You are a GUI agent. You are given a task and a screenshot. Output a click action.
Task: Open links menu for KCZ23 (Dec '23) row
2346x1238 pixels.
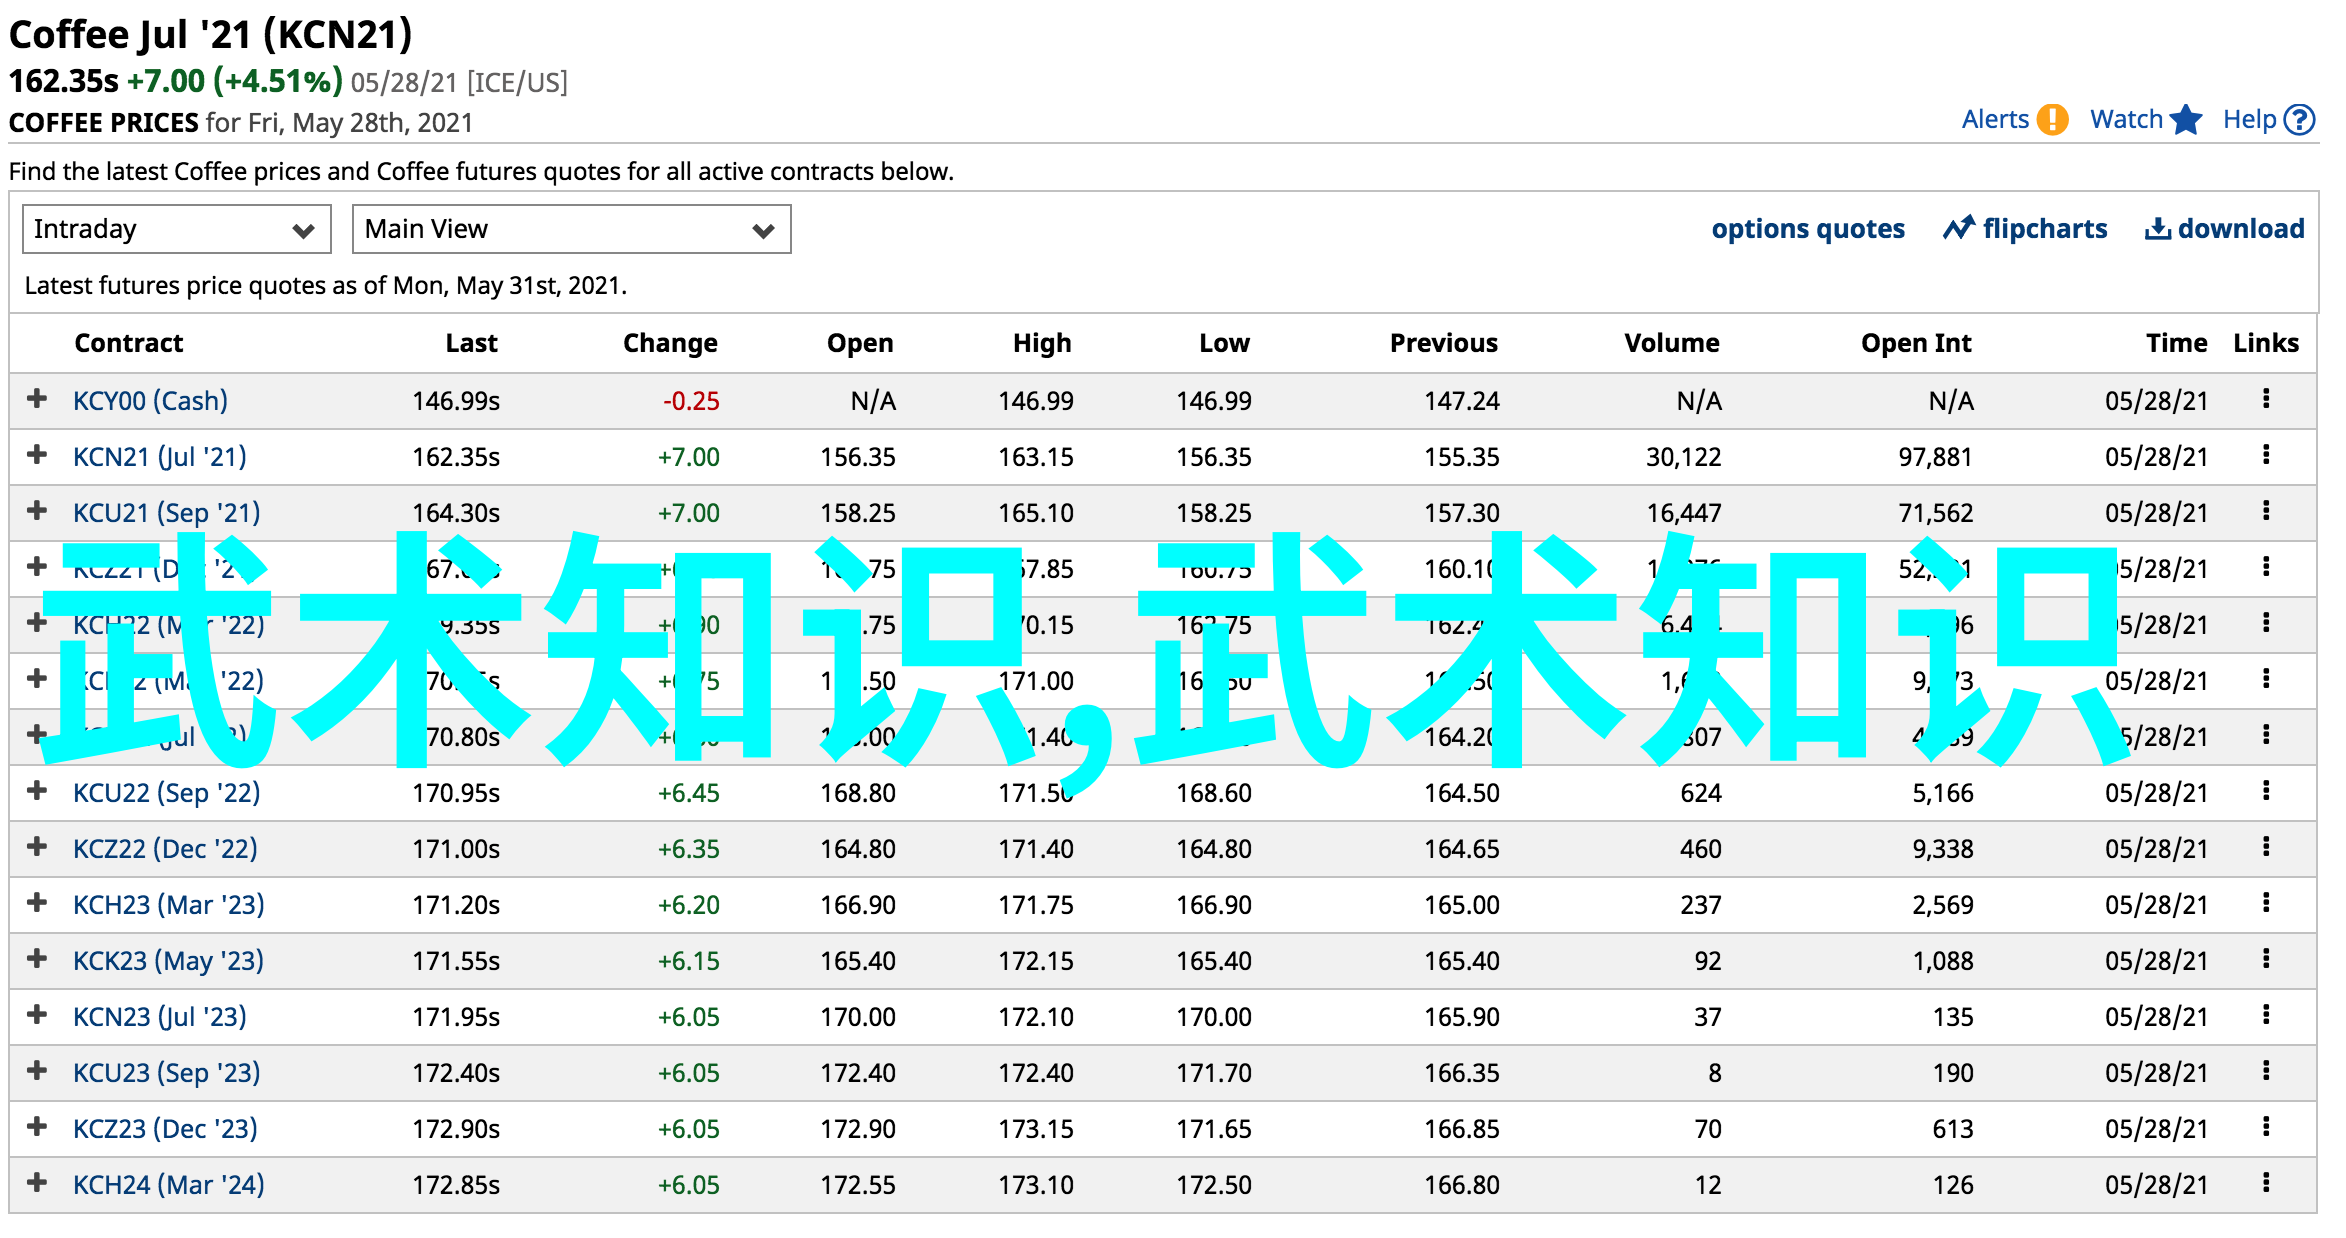(2266, 1127)
